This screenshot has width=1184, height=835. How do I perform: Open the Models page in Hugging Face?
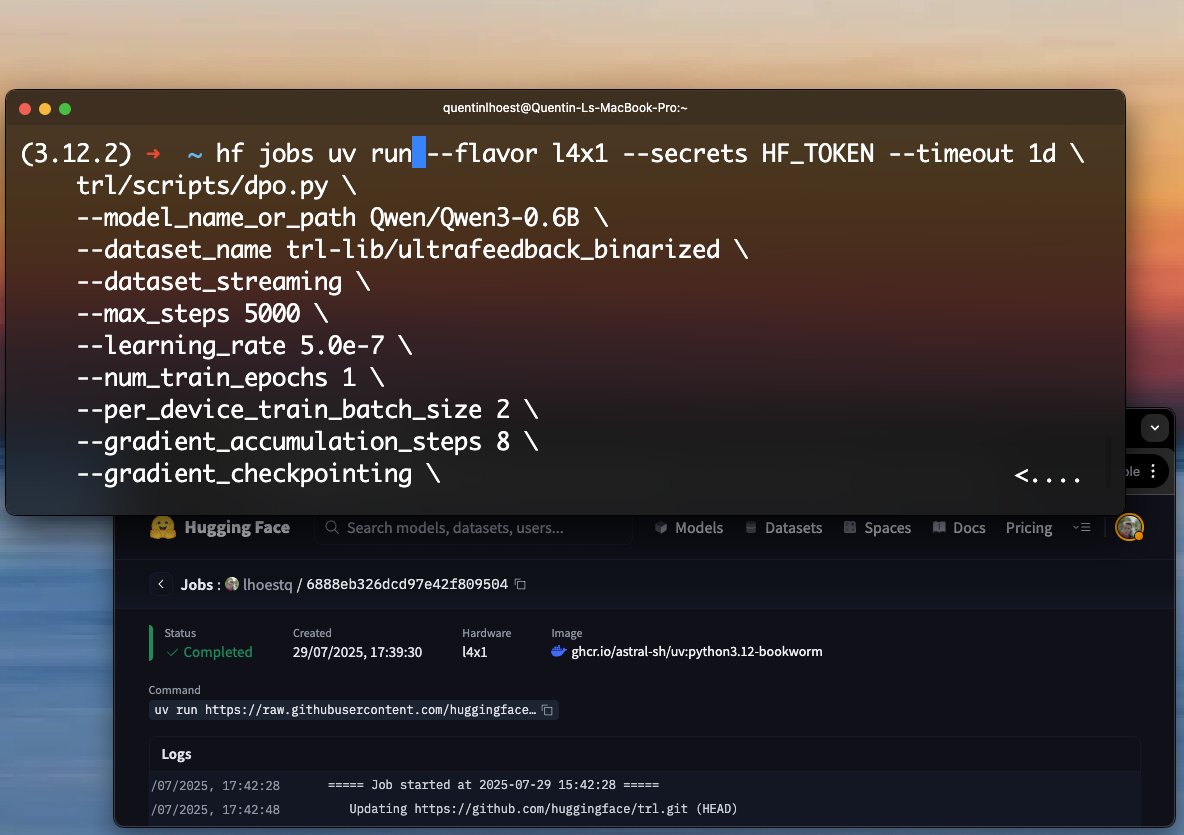[689, 528]
